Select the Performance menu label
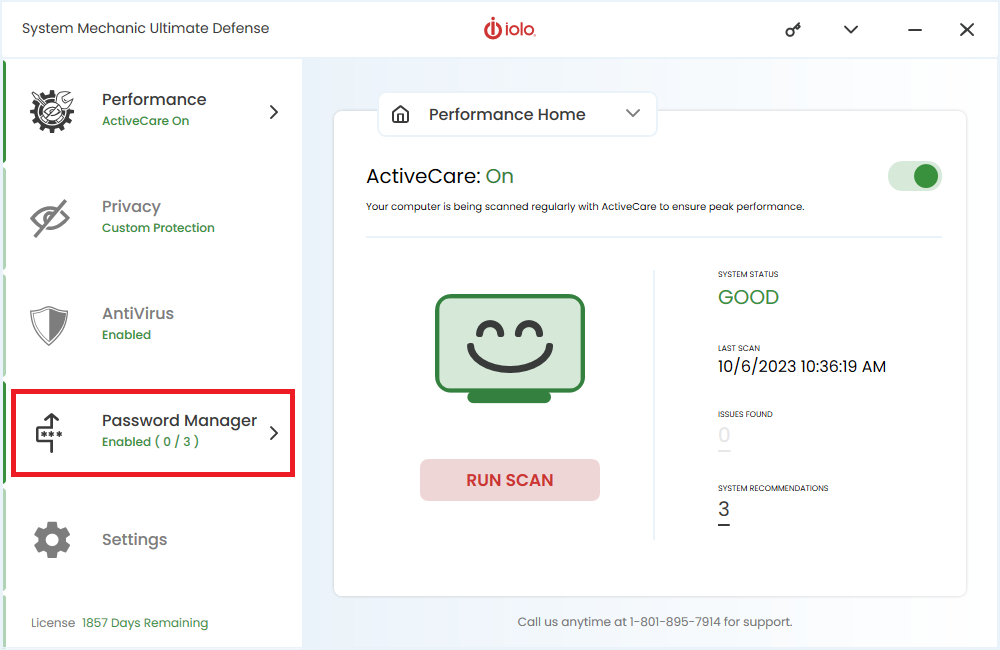 [x=154, y=100]
